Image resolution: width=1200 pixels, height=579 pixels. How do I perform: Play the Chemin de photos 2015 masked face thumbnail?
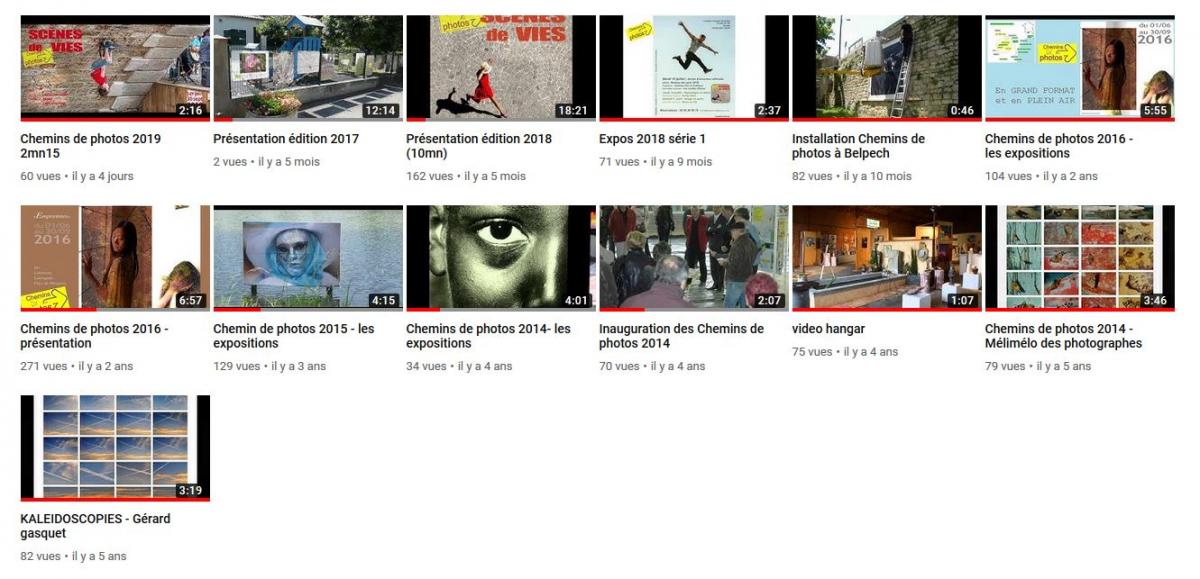(308, 257)
